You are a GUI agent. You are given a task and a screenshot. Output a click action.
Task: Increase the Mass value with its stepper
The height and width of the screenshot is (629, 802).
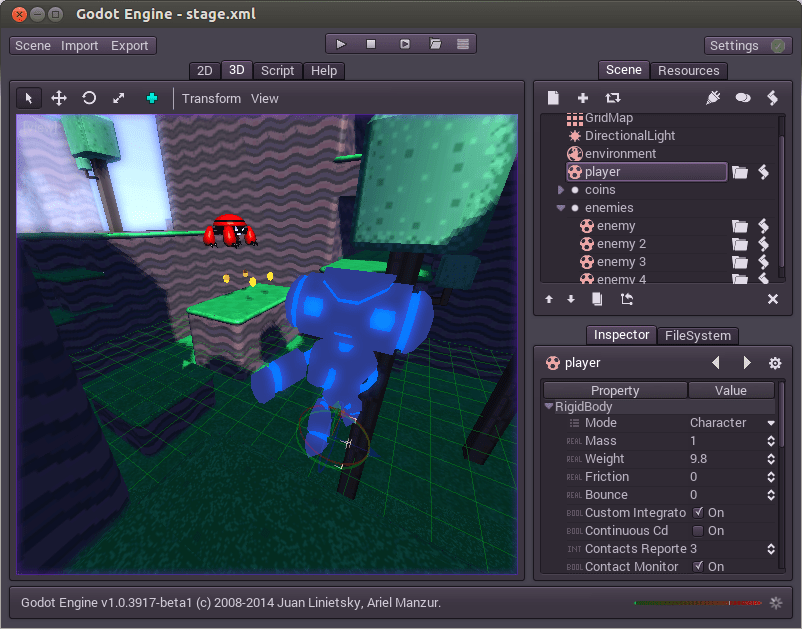coord(770,437)
